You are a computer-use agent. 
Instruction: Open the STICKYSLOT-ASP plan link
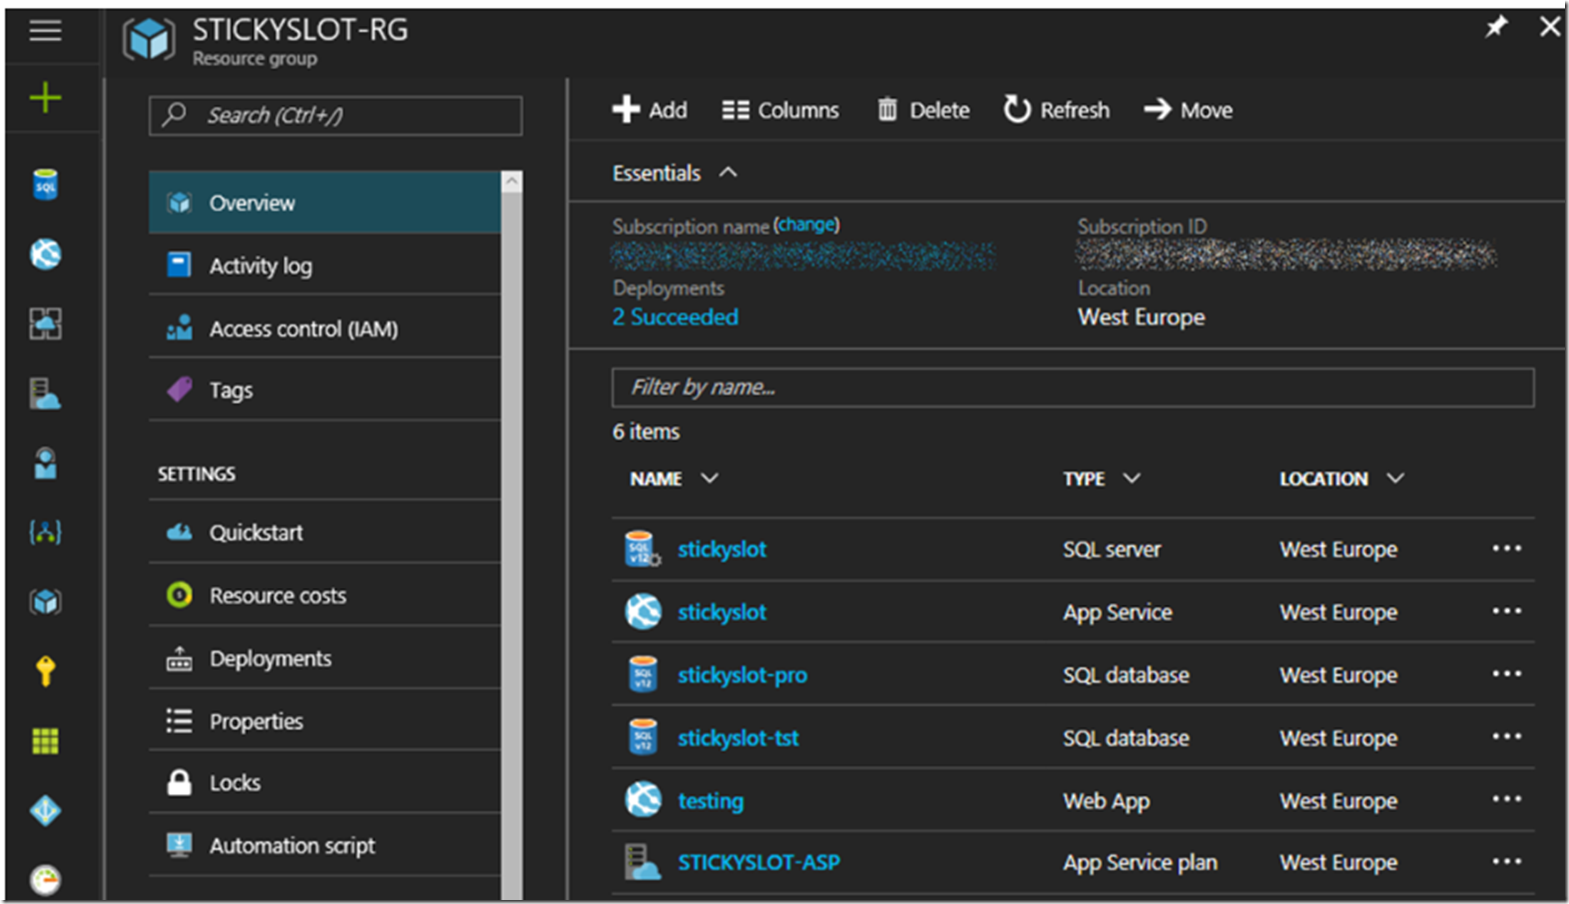(758, 862)
